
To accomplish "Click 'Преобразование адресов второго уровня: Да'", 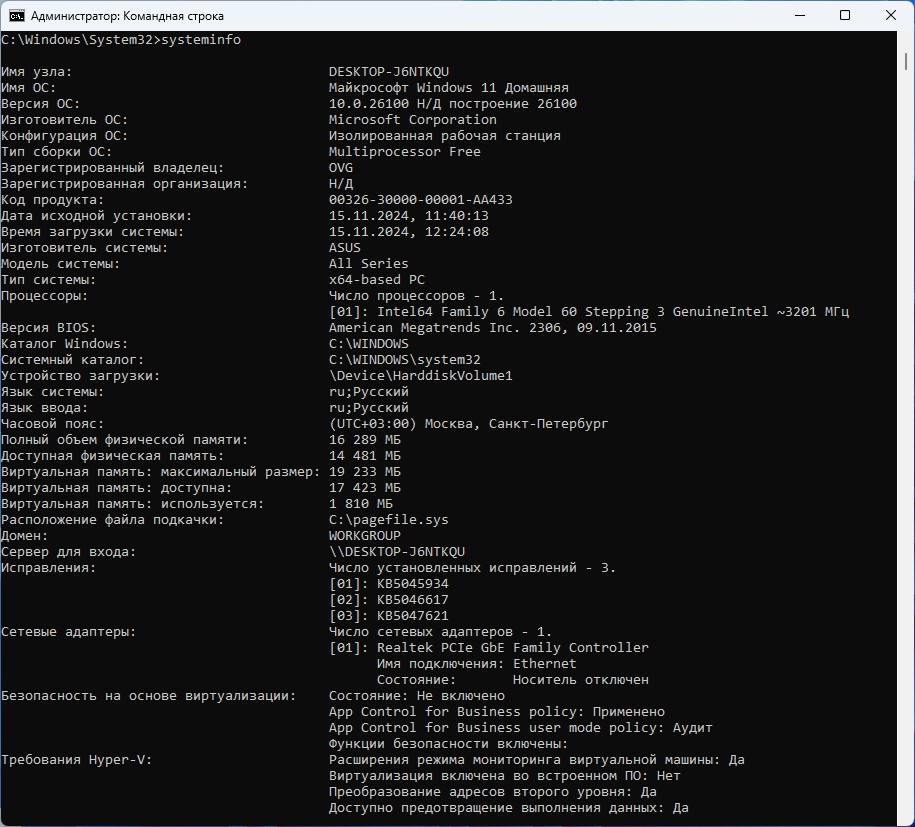I will pyautogui.click(x=493, y=792).
